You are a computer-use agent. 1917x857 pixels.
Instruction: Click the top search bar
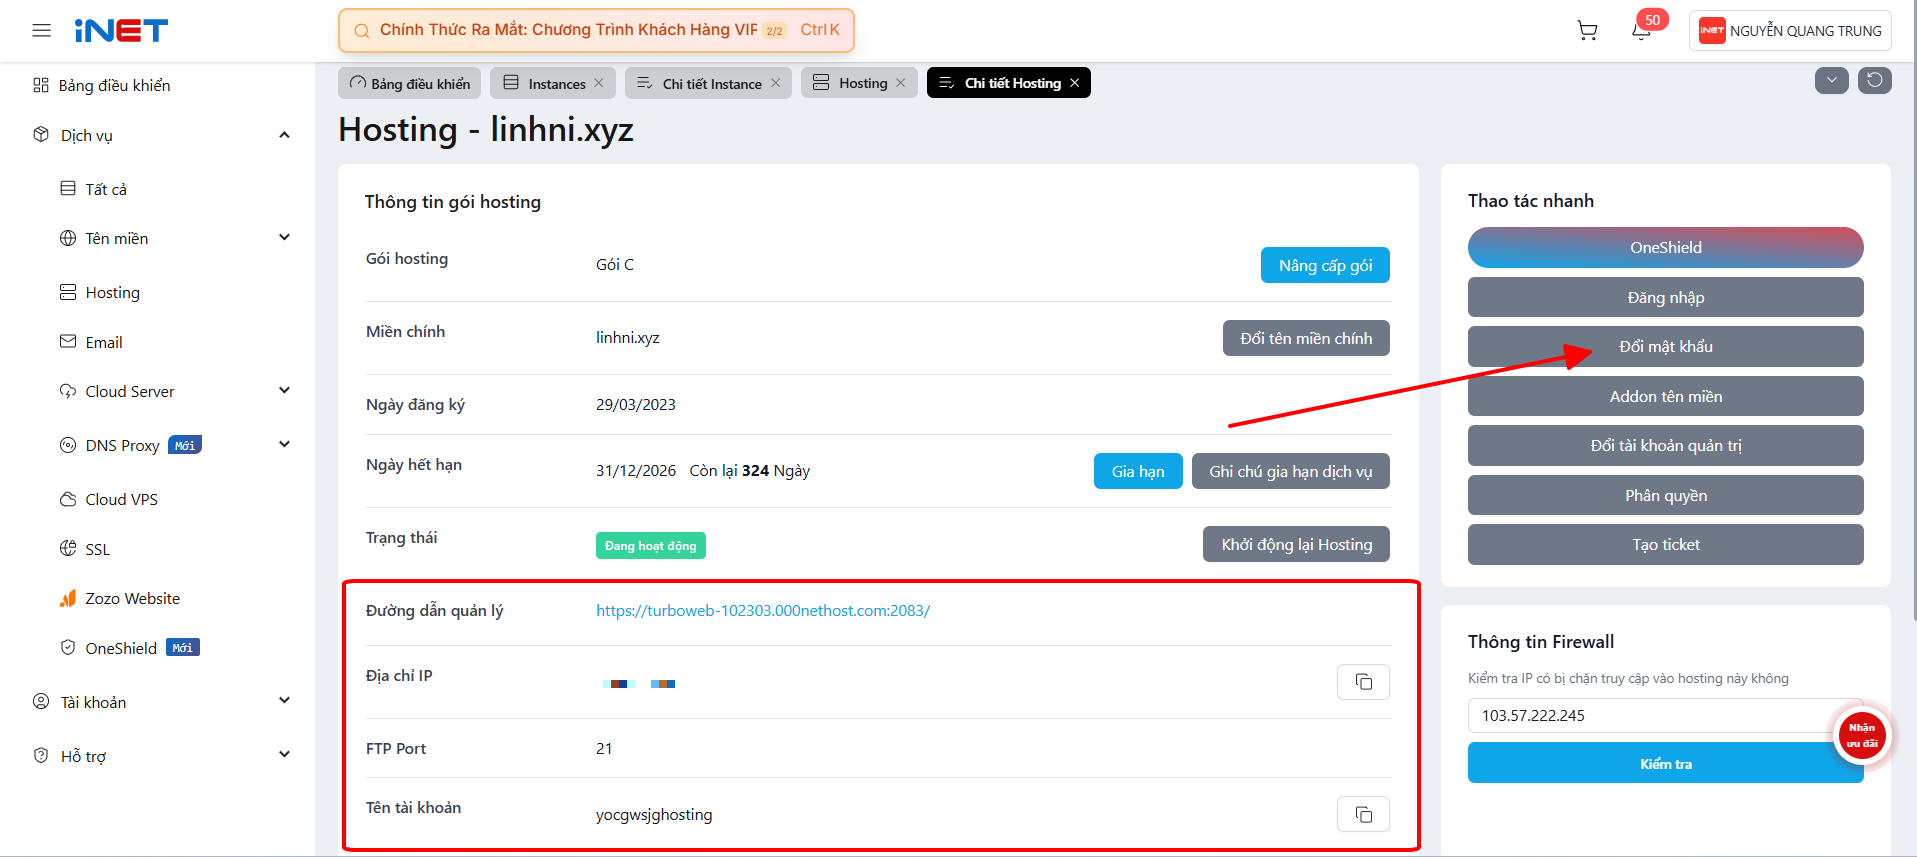596,30
